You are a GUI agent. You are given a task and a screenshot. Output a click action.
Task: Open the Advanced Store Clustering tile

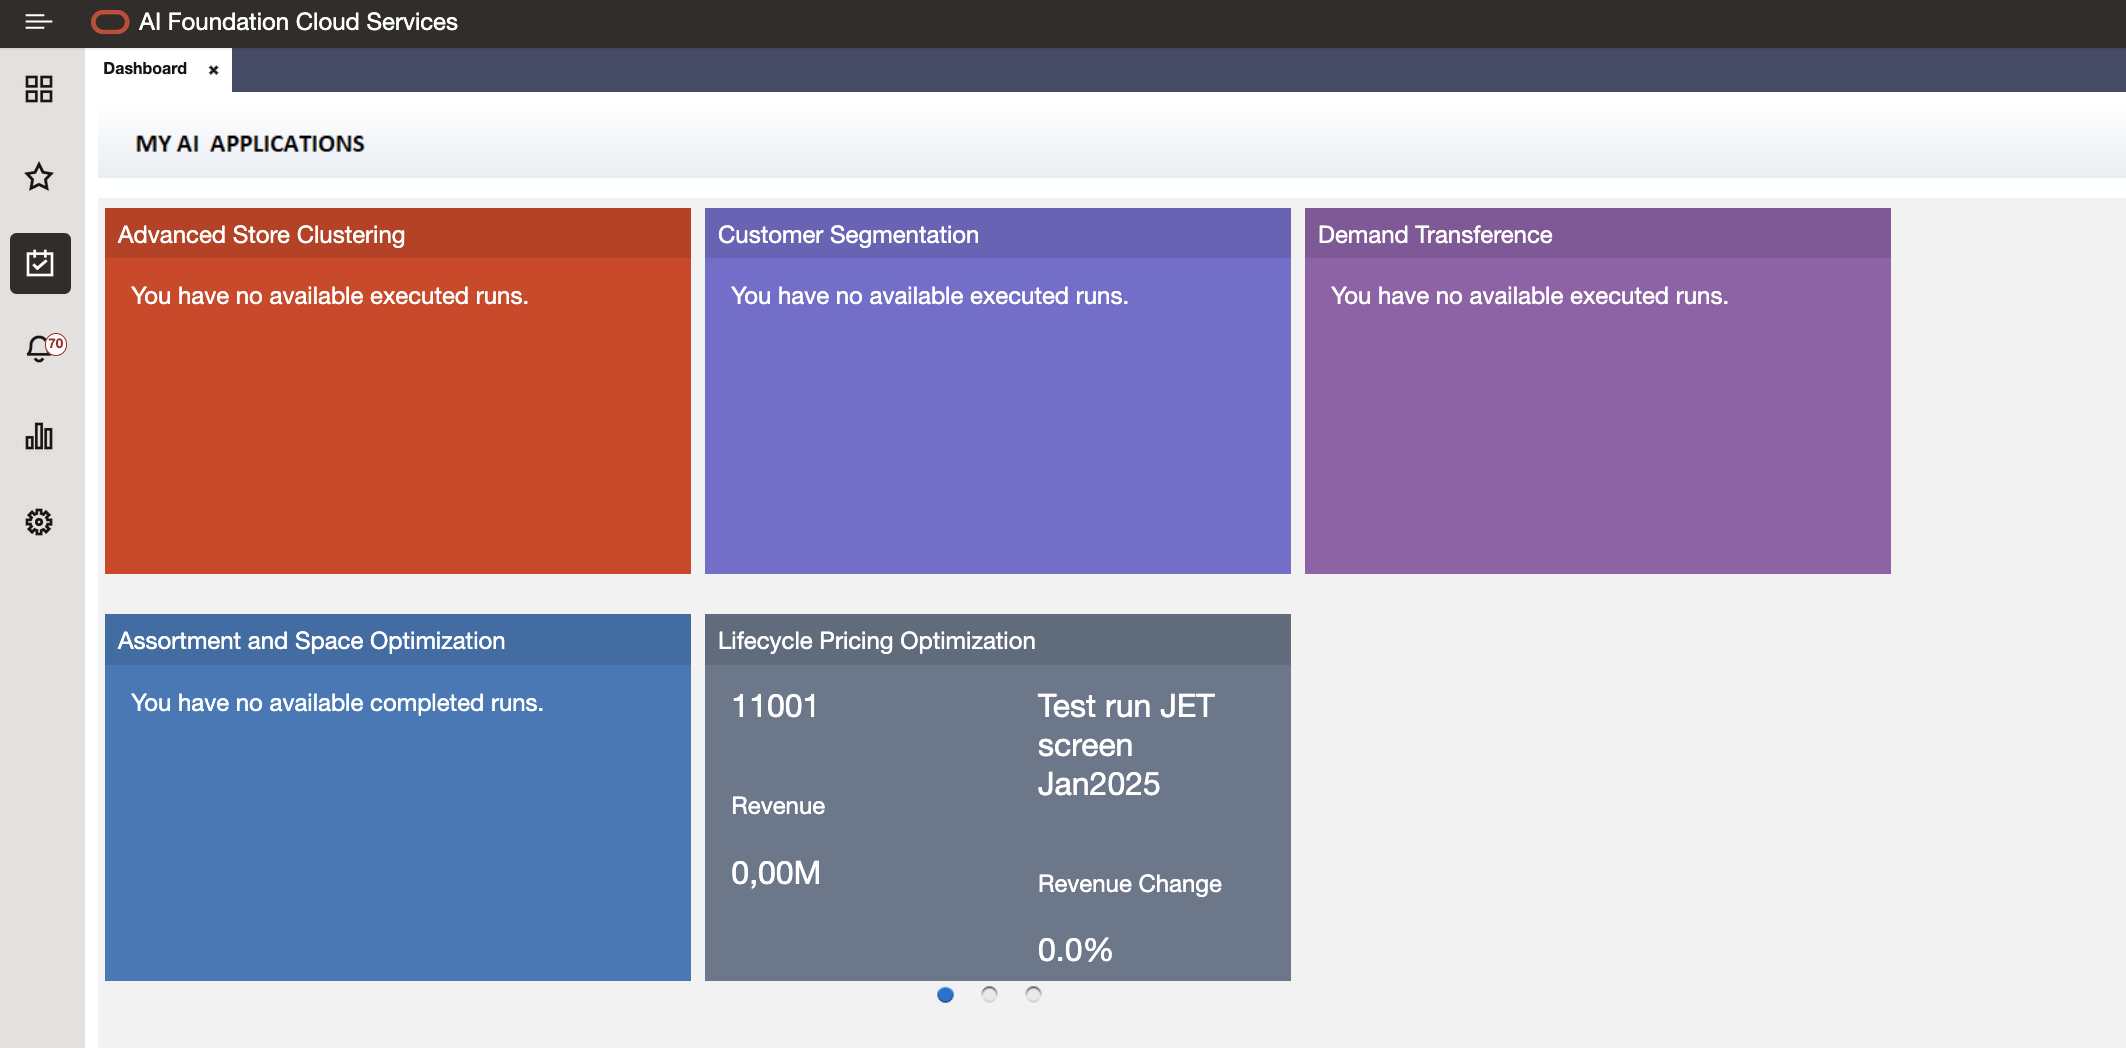click(398, 391)
